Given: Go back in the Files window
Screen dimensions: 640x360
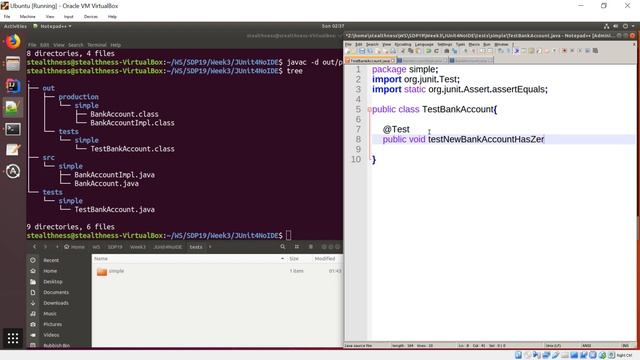Looking at the screenshot, I should [34, 247].
